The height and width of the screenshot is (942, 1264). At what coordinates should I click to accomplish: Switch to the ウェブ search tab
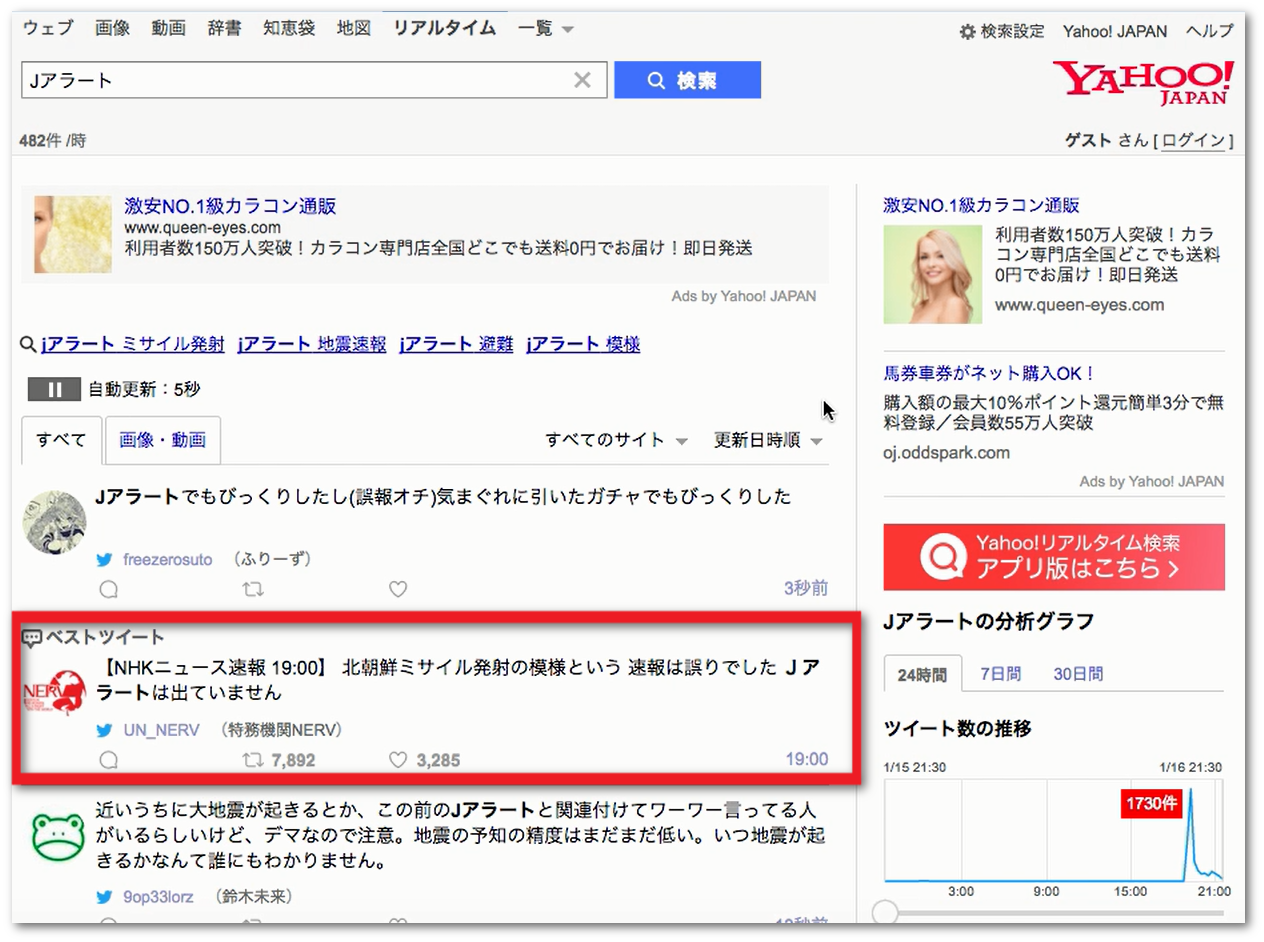pos(48,29)
